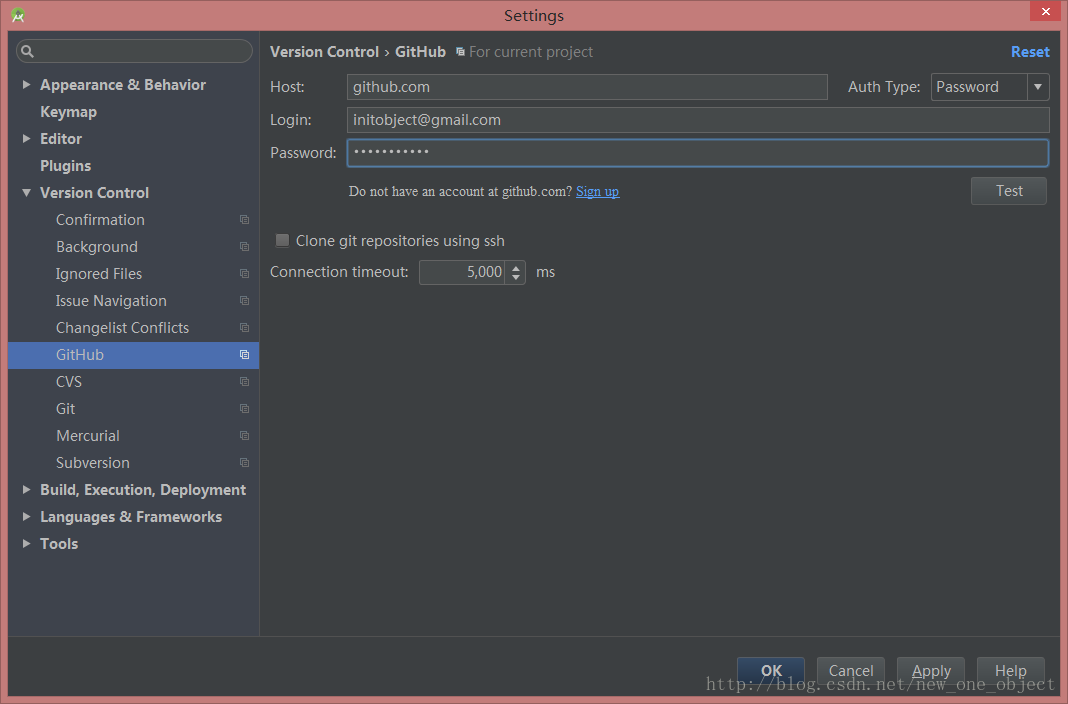Expand Build, Execution, Deployment section
This screenshot has height=704, width=1068.
point(27,490)
